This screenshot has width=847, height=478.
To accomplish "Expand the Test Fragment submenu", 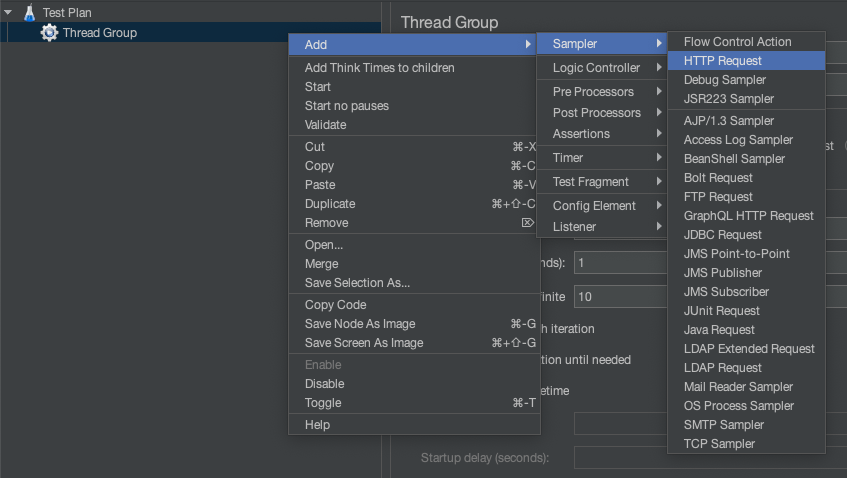I will [602, 181].
